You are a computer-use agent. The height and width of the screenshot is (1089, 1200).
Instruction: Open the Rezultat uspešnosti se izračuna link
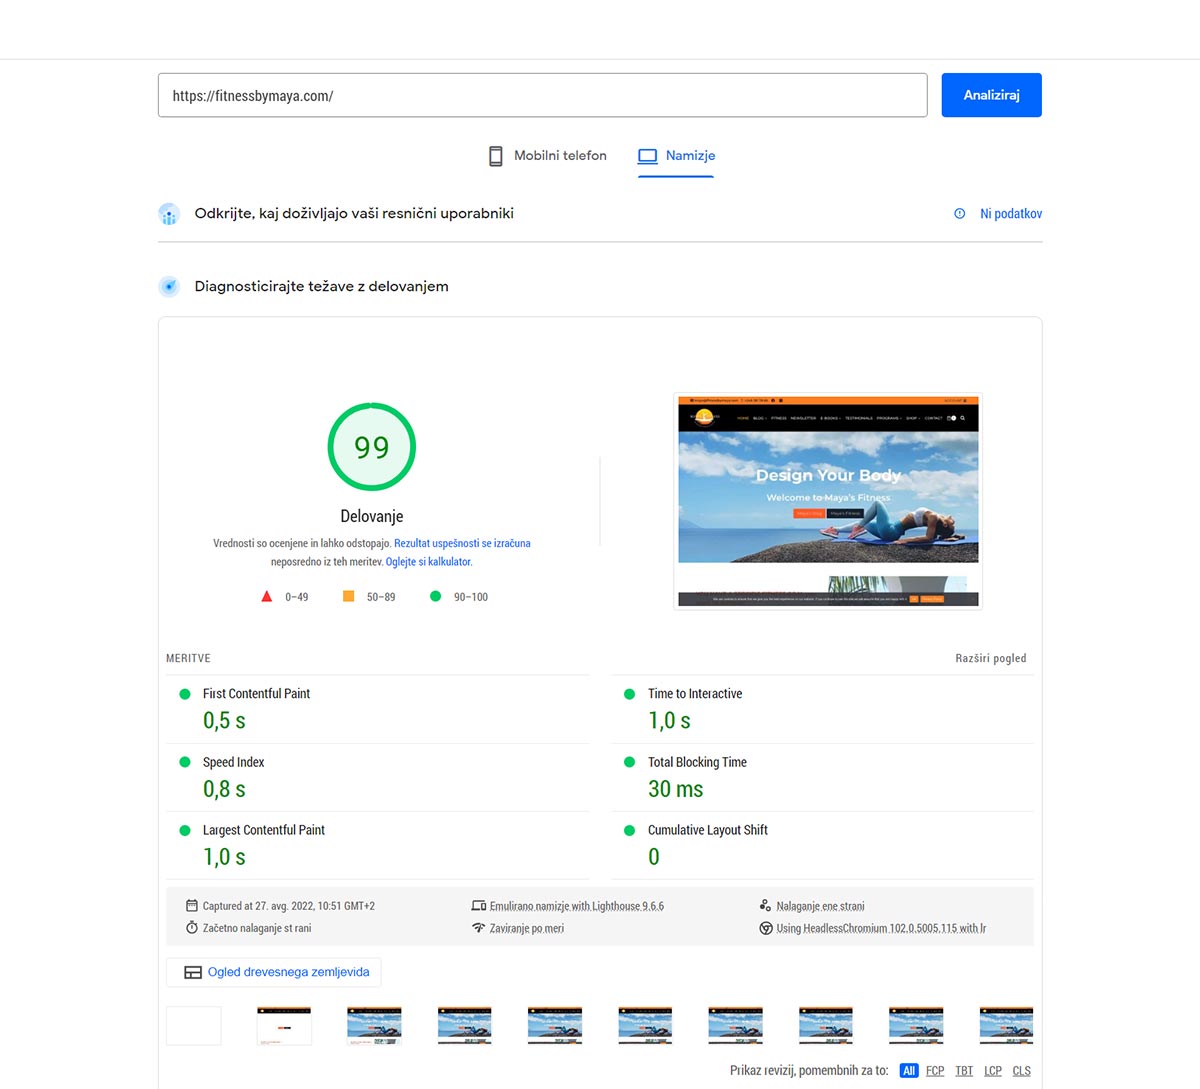(462, 543)
